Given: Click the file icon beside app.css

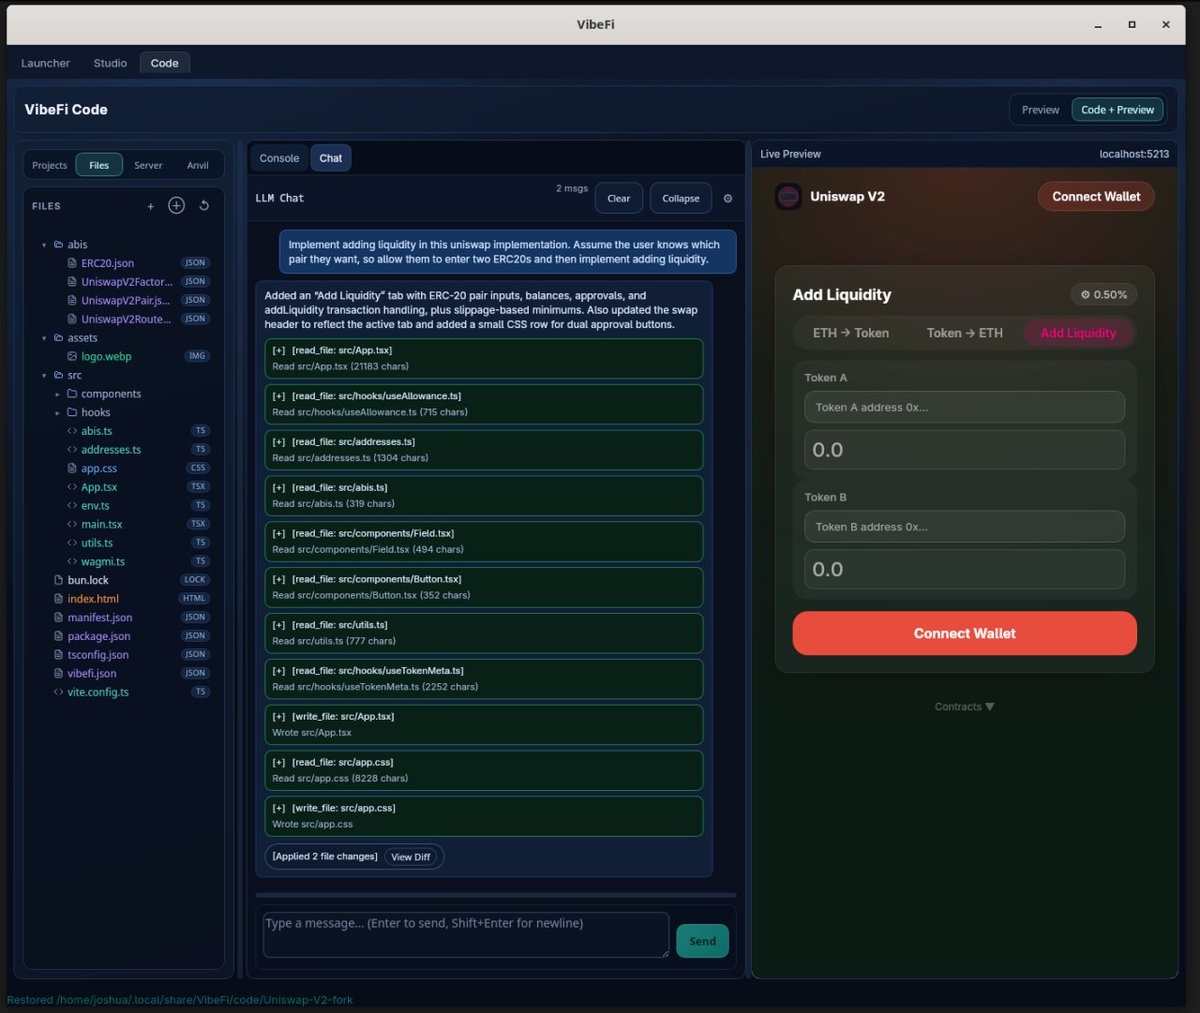Looking at the screenshot, I should coord(72,468).
